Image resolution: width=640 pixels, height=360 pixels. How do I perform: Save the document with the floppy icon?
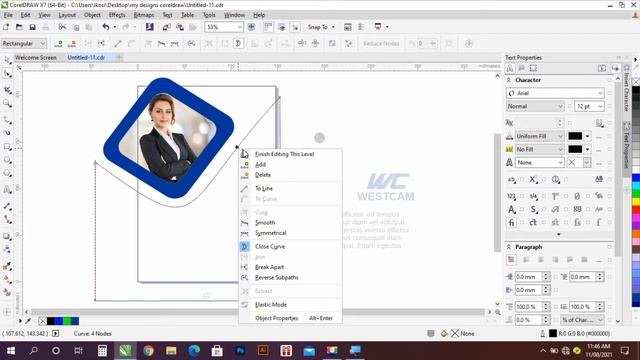point(32,27)
